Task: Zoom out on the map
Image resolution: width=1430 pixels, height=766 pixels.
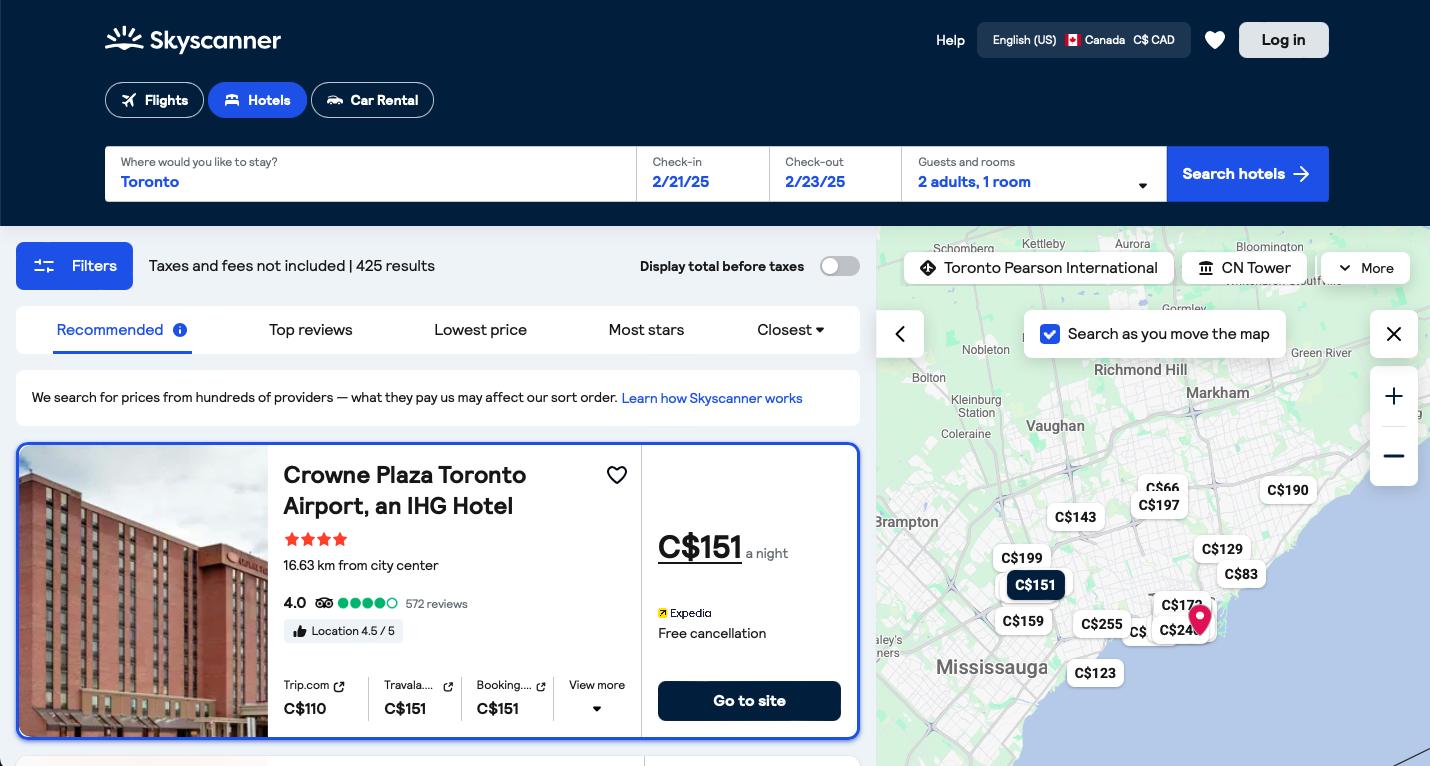Action: pyautogui.click(x=1393, y=455)
